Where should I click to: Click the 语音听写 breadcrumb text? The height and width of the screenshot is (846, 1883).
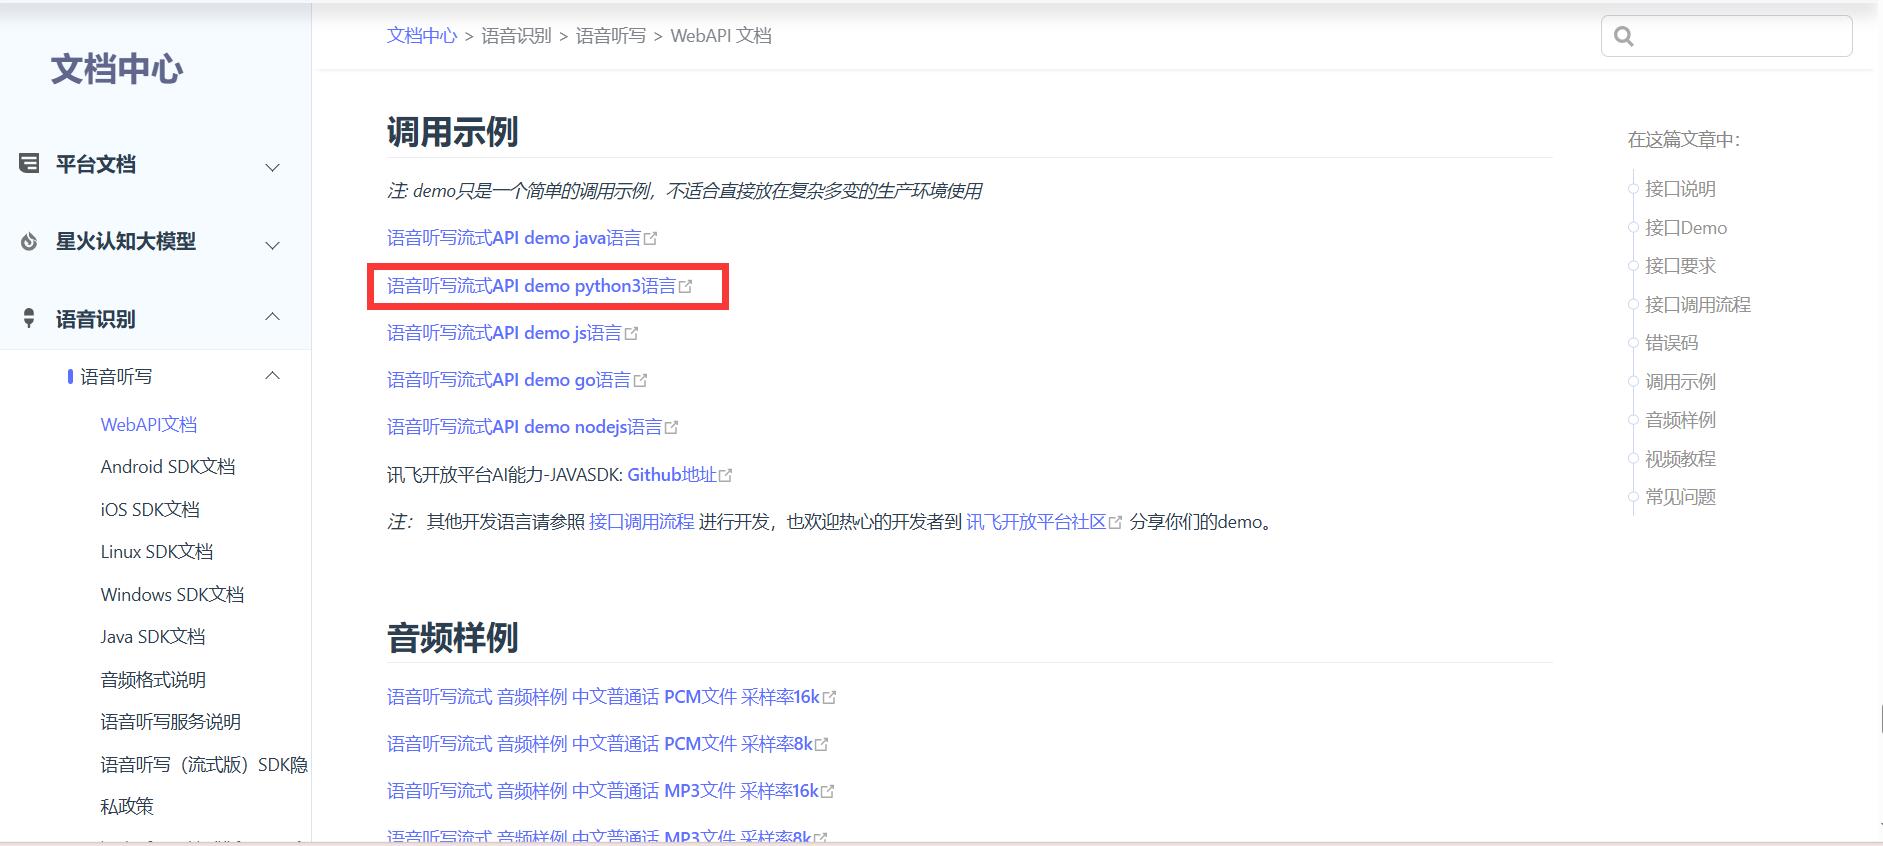[x=611, y=36]
